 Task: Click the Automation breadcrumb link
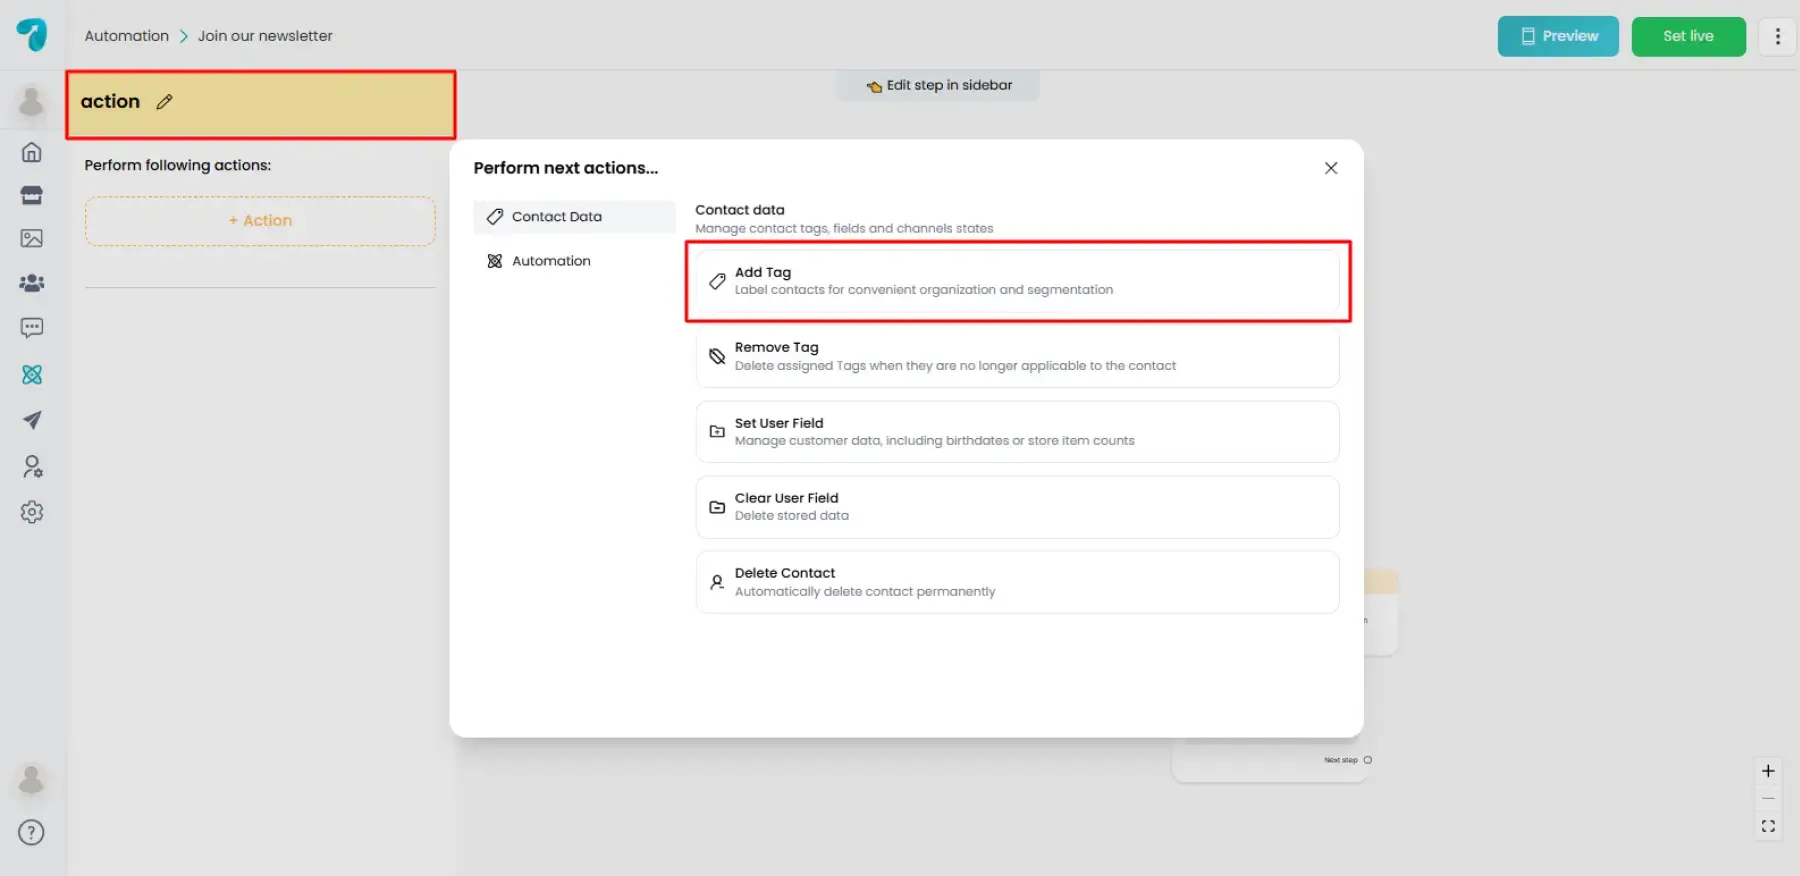pyautogui.click(x=127, y=36)
